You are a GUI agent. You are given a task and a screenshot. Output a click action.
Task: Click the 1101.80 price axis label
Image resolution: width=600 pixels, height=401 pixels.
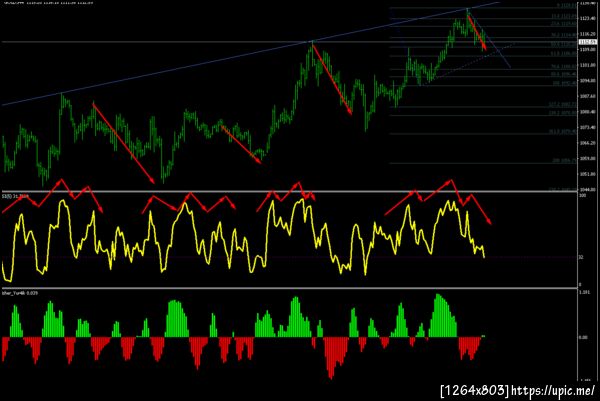(588, 65)
